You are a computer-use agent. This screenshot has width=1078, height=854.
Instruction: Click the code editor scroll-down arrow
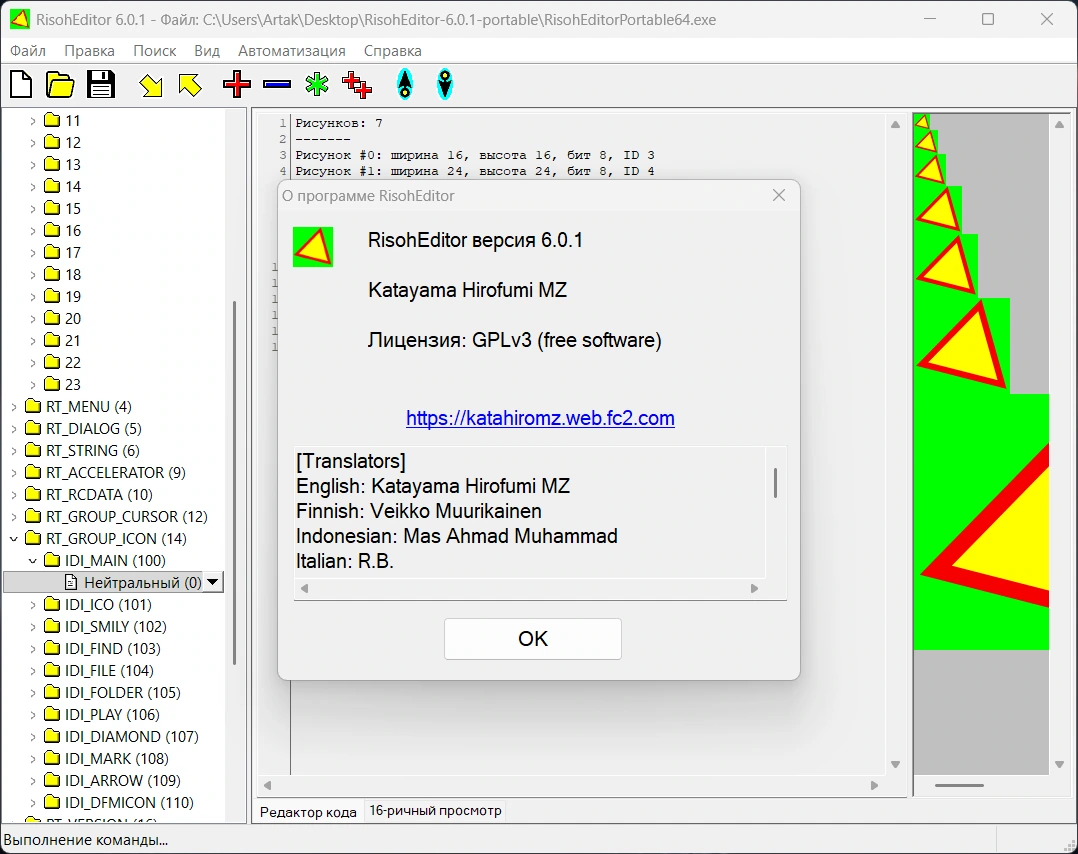point(895,764)
